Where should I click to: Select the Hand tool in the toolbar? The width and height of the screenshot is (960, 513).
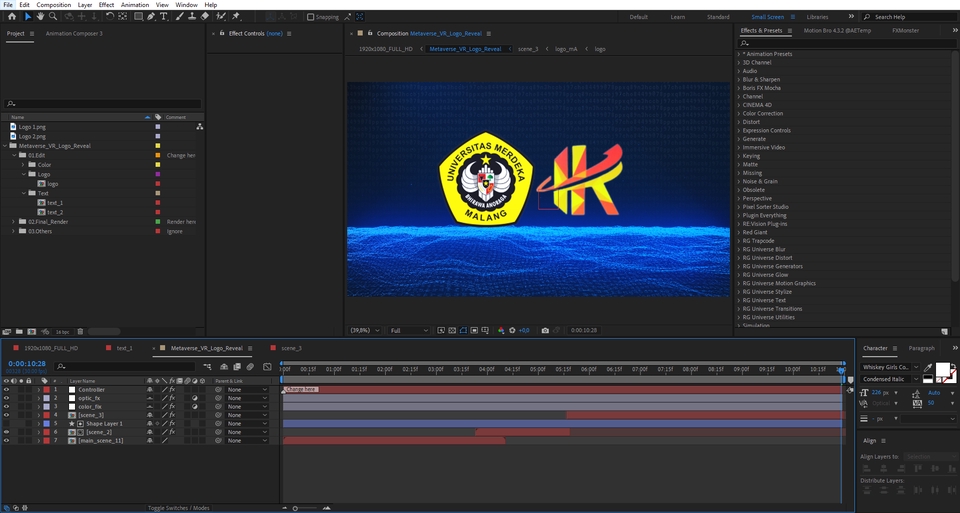pyautogui.click(x=40, y=17)
